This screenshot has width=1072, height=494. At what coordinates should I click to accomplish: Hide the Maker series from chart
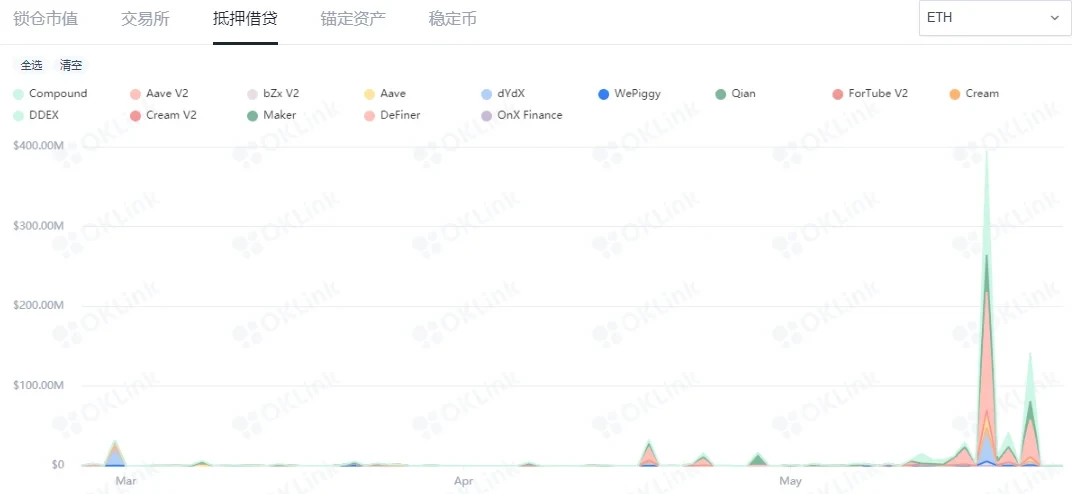tap(279, 115)
